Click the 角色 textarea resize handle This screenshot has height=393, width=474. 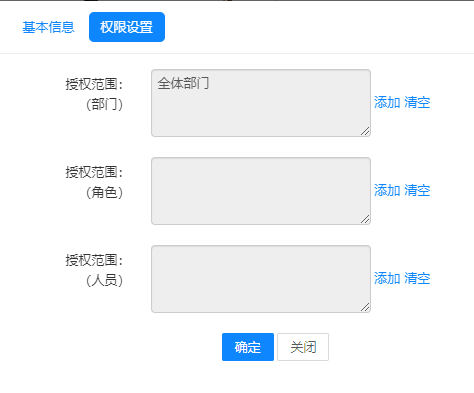[x=365, y=219]
